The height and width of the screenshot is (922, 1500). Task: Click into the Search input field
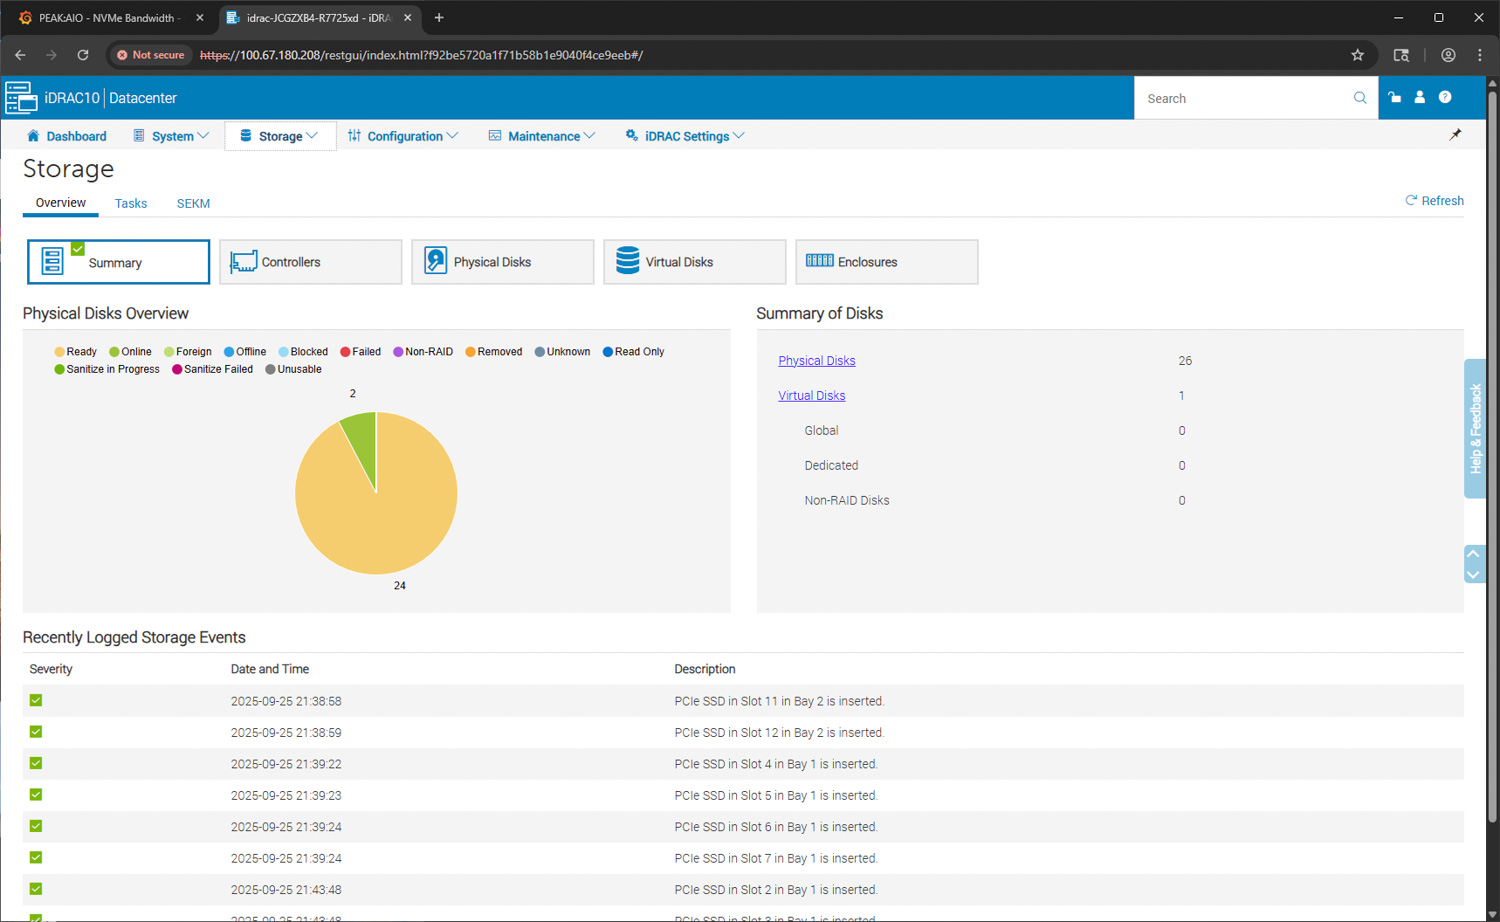(x=1243, y=99)
